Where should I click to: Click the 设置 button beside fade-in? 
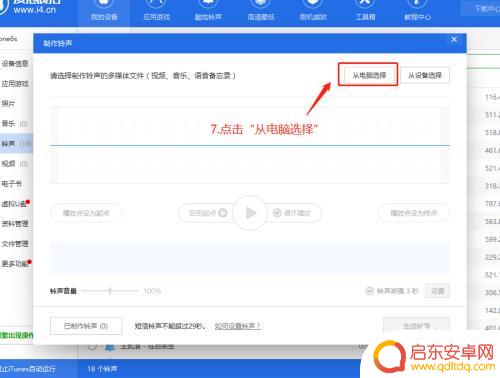point(437,291)
